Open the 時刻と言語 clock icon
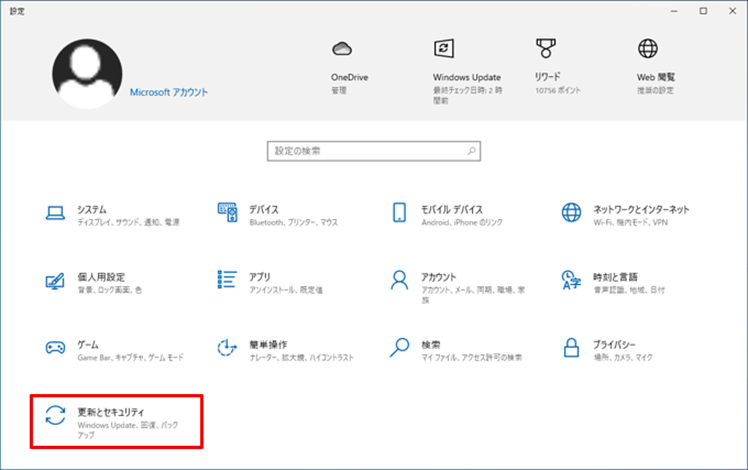748x470 pixels. [571, 280]
